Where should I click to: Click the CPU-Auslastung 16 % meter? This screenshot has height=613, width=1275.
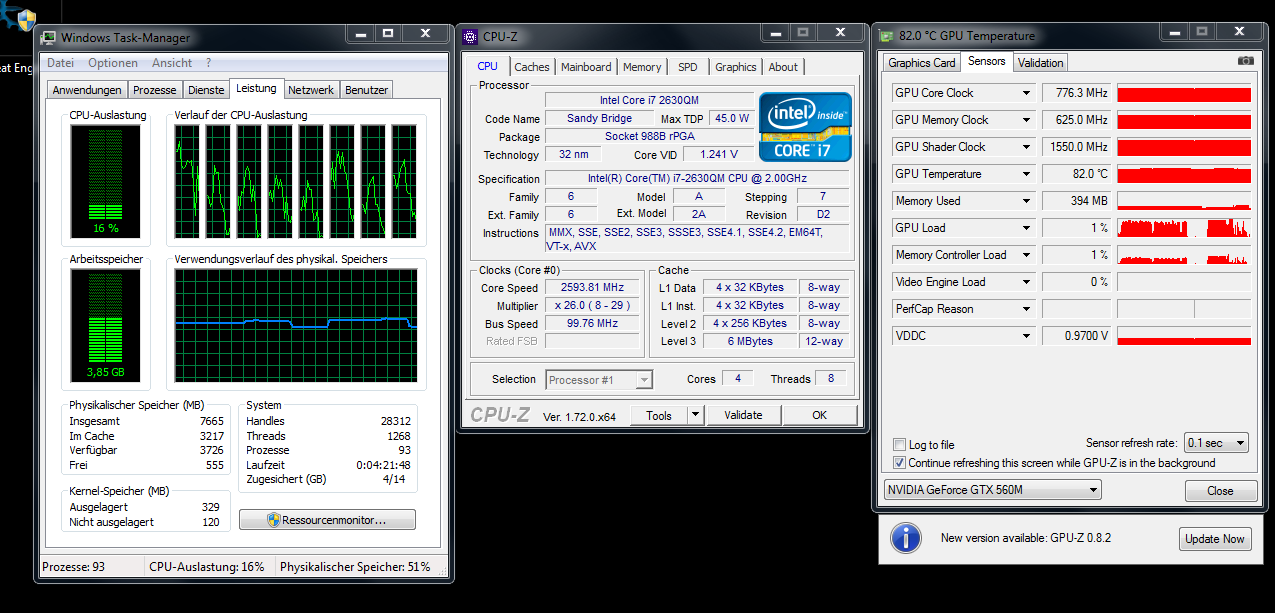[105, 181]
